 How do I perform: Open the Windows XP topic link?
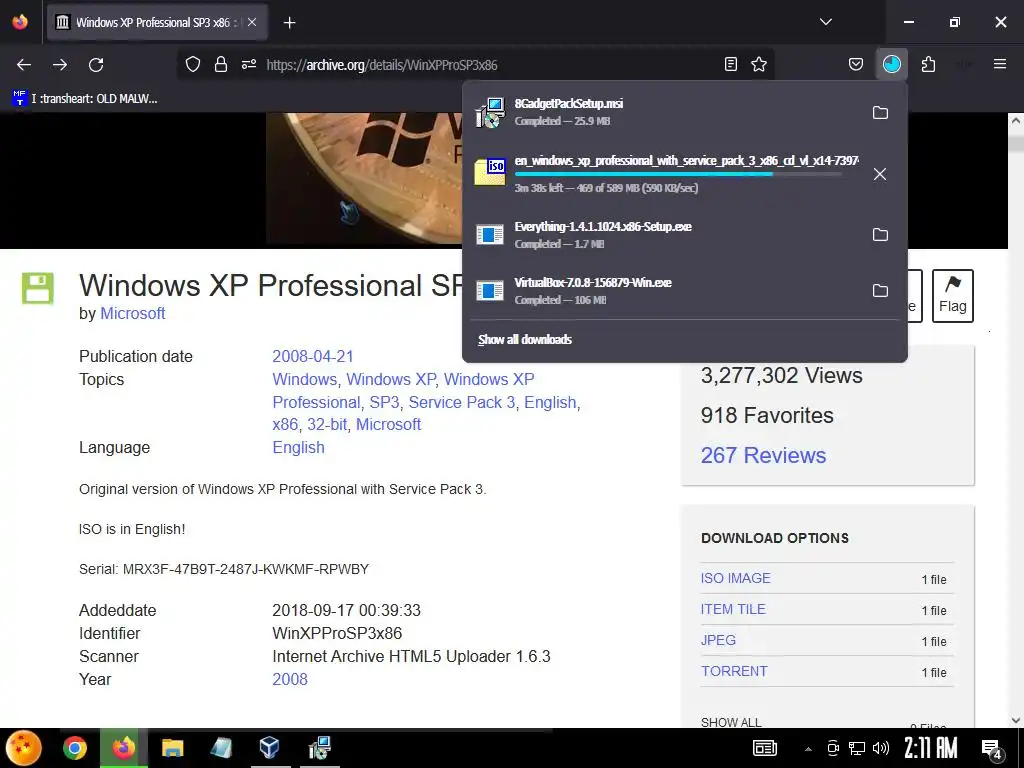pyautogui.click(x=391, y=379)
